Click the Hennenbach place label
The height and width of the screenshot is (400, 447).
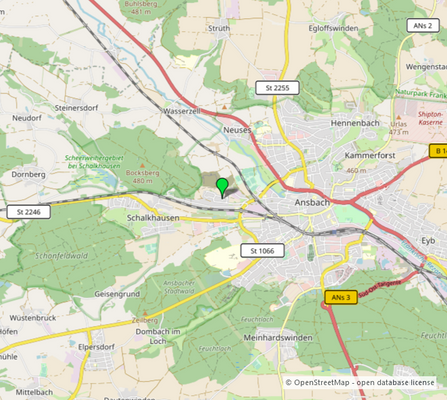[x=355, y=123]
